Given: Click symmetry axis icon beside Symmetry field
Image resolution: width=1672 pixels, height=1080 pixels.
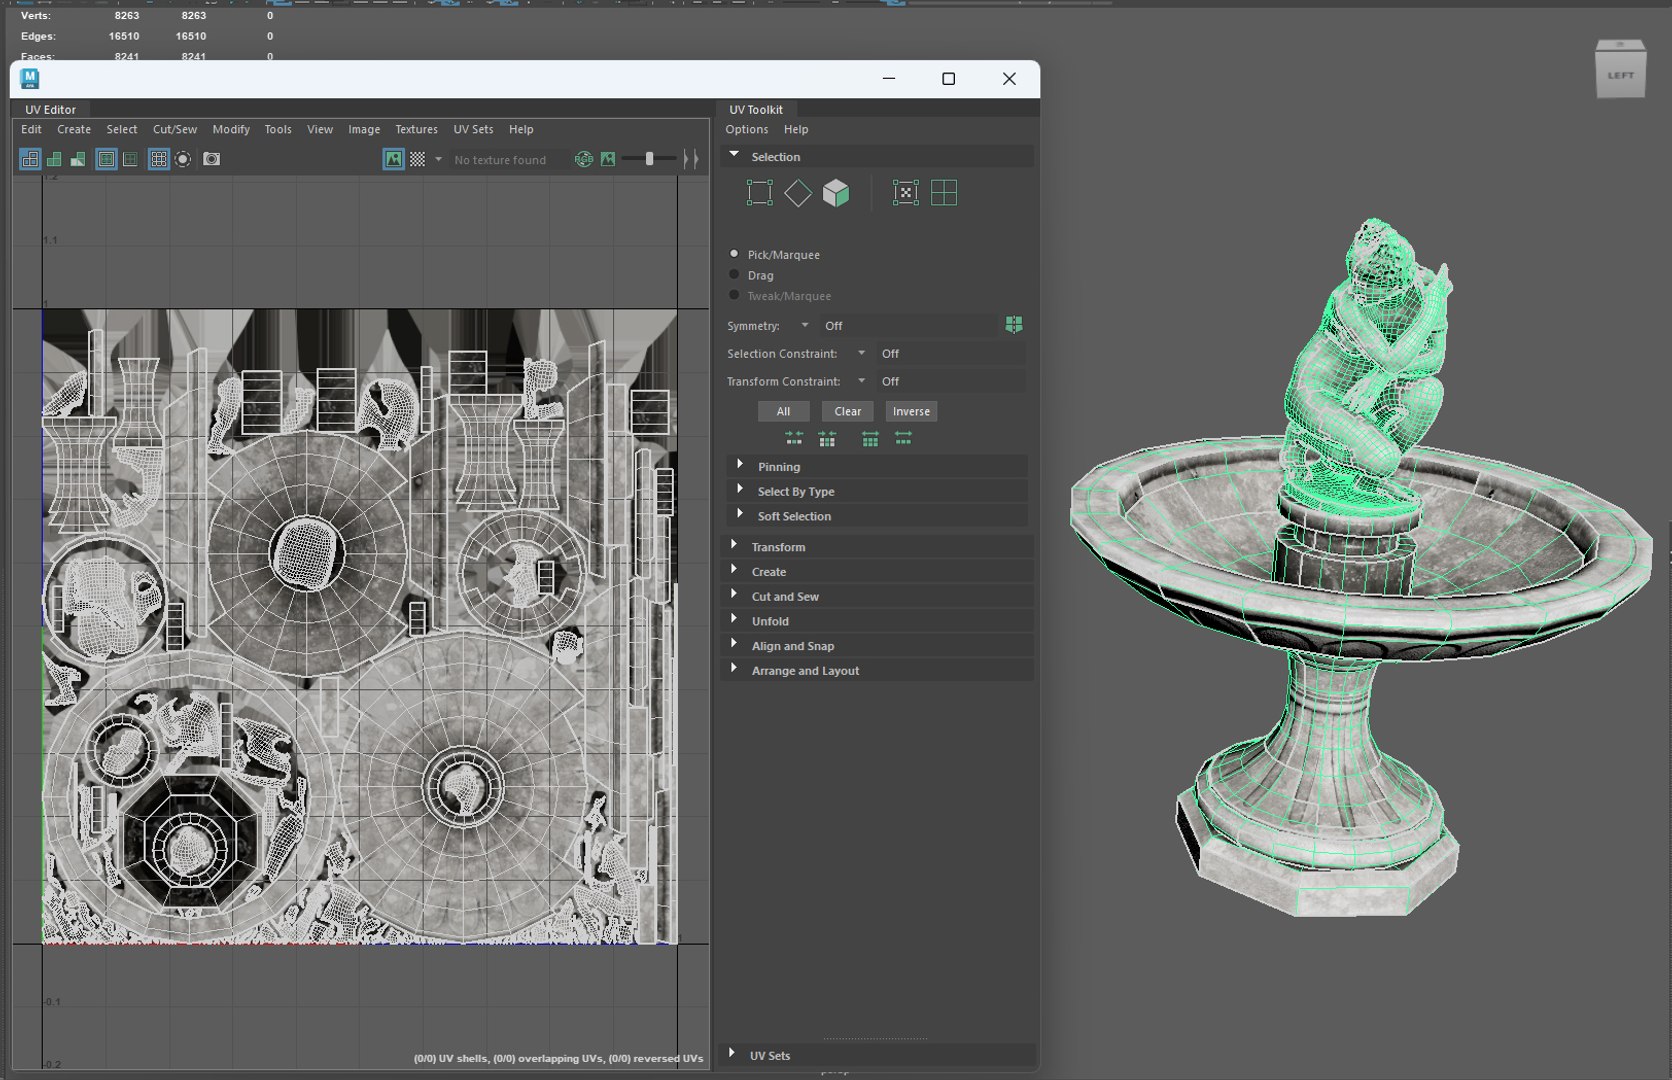Looking at the screenshot, I should (1014, 325).
